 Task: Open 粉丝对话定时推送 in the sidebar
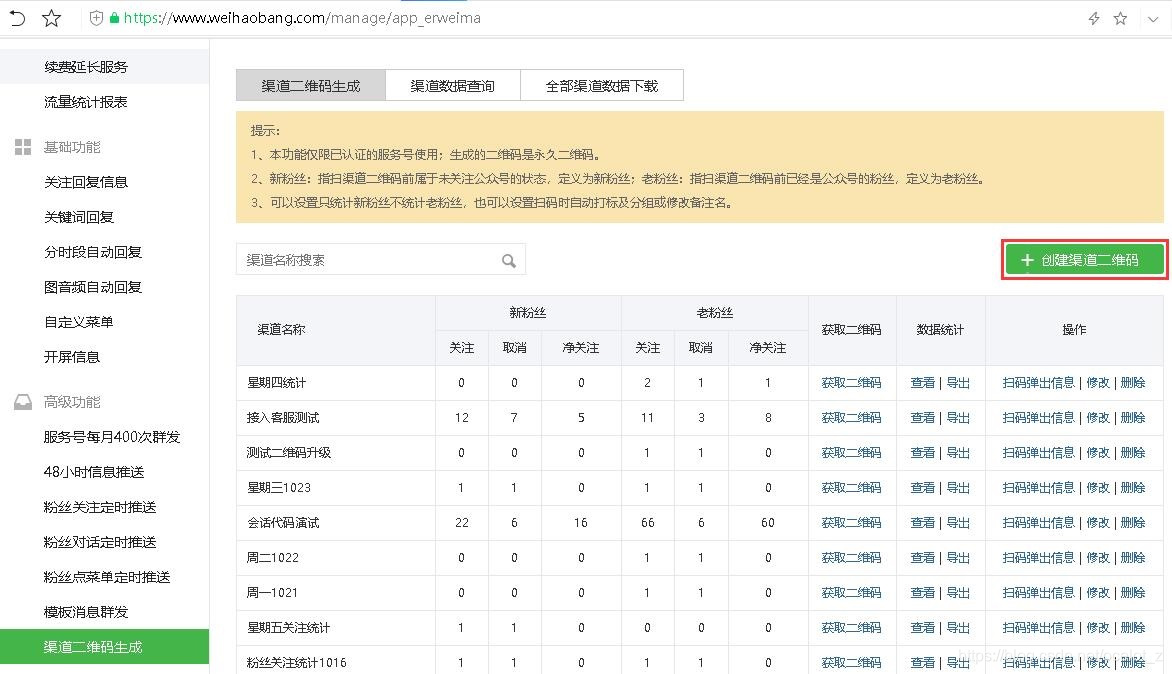coord(100,542)
